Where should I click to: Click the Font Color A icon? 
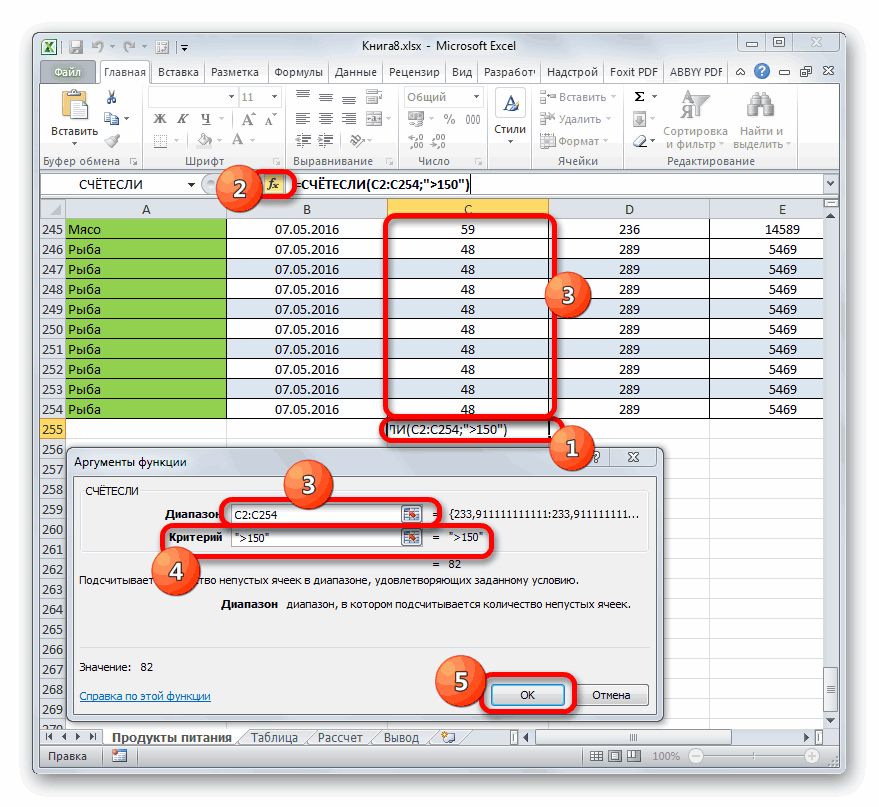pos(238,140)
